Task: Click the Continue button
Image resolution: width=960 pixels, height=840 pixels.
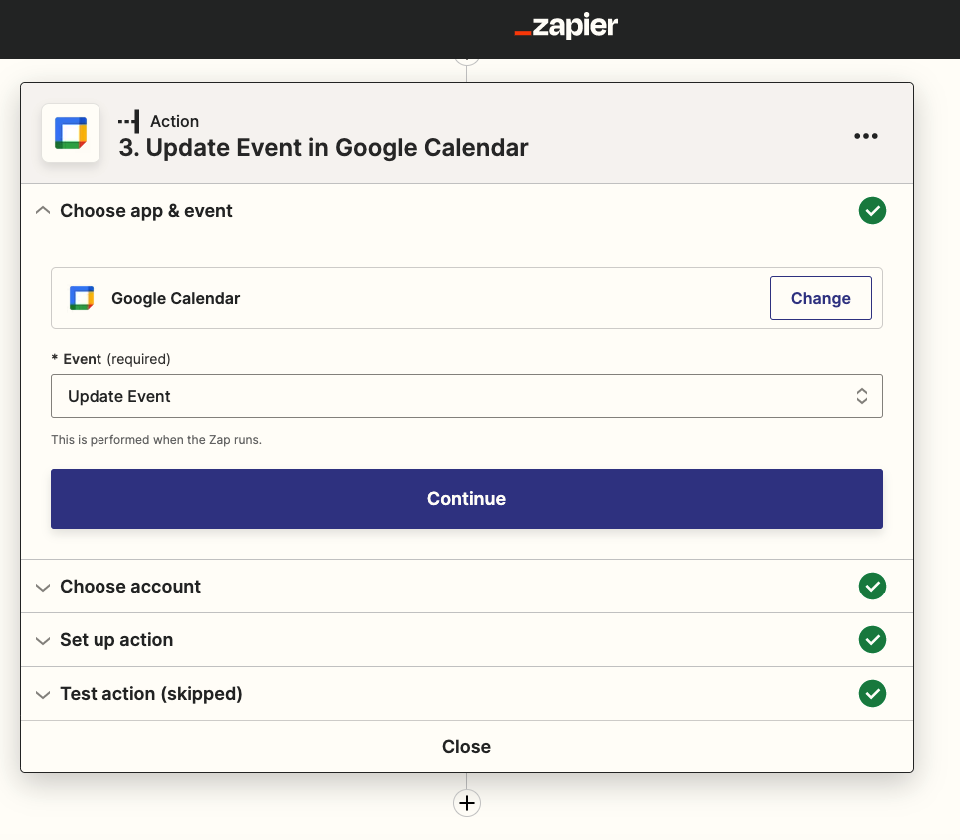Action: pos(467,499)
